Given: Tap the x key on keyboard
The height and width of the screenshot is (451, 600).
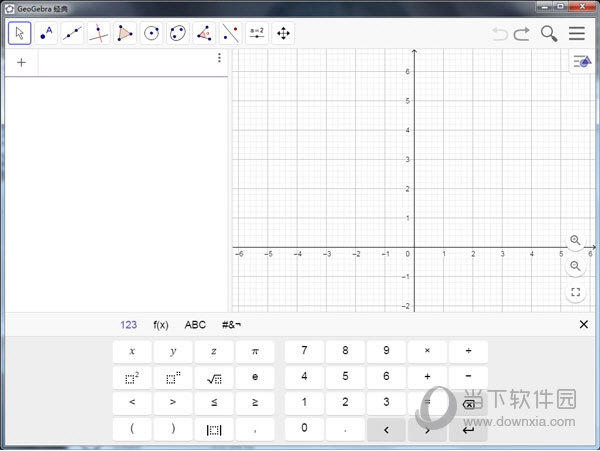Looking at the screenshot, I should pos(132,351).
